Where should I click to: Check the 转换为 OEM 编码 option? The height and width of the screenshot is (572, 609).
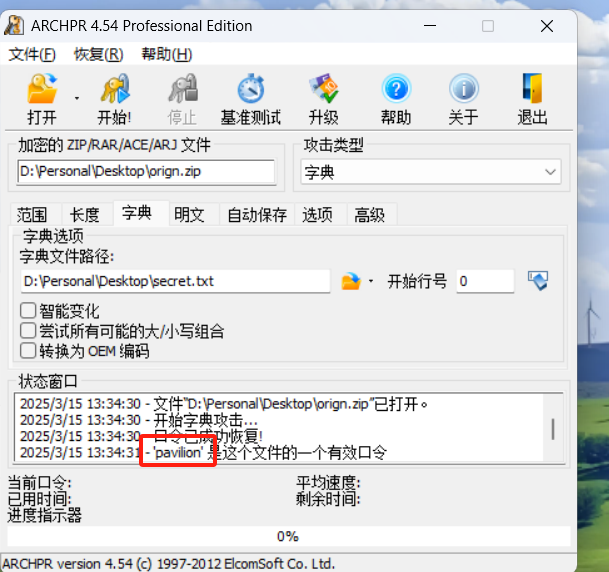coord(28,351)
